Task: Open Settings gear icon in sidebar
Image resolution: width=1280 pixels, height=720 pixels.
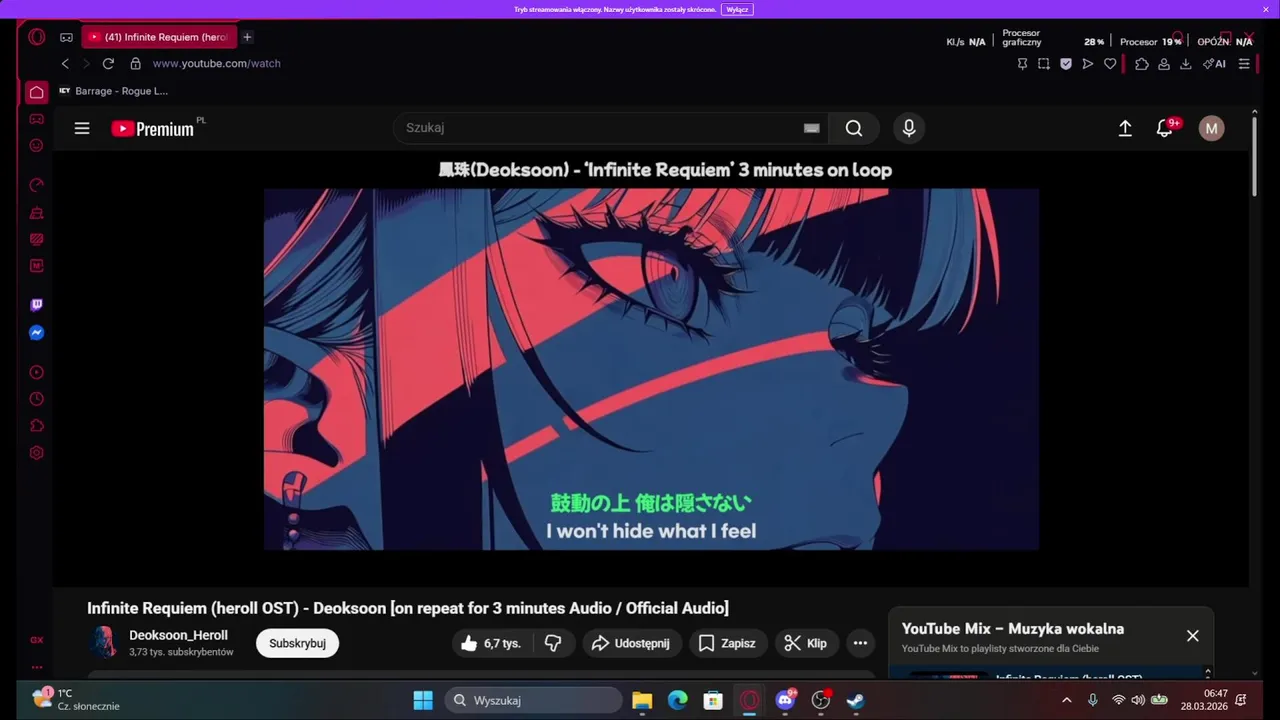Action: pos(37,452)
